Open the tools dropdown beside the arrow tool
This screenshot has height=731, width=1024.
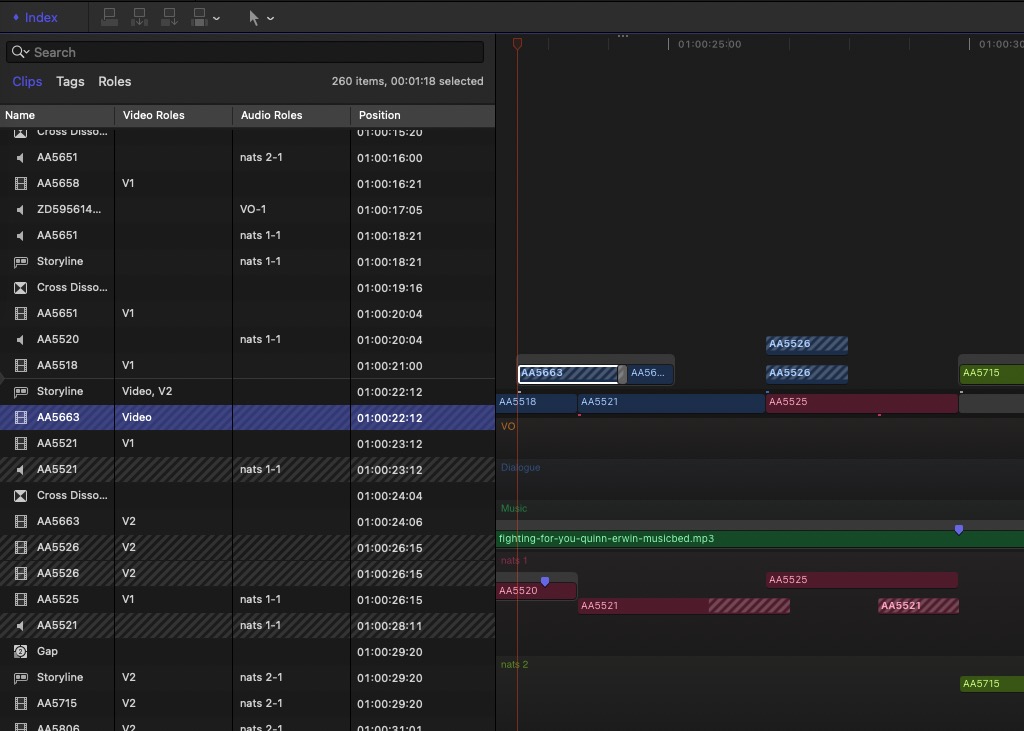[x=270, y=17]
